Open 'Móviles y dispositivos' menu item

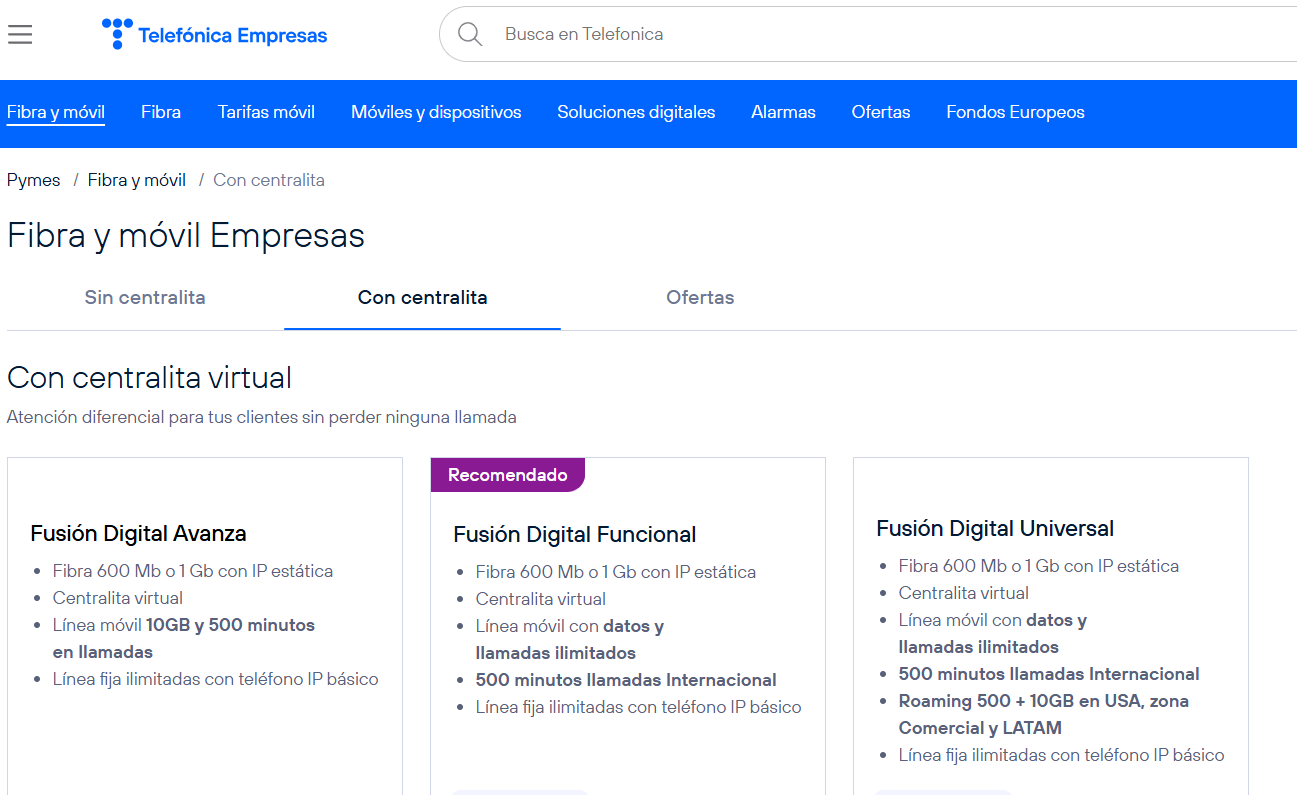point(436,112)
